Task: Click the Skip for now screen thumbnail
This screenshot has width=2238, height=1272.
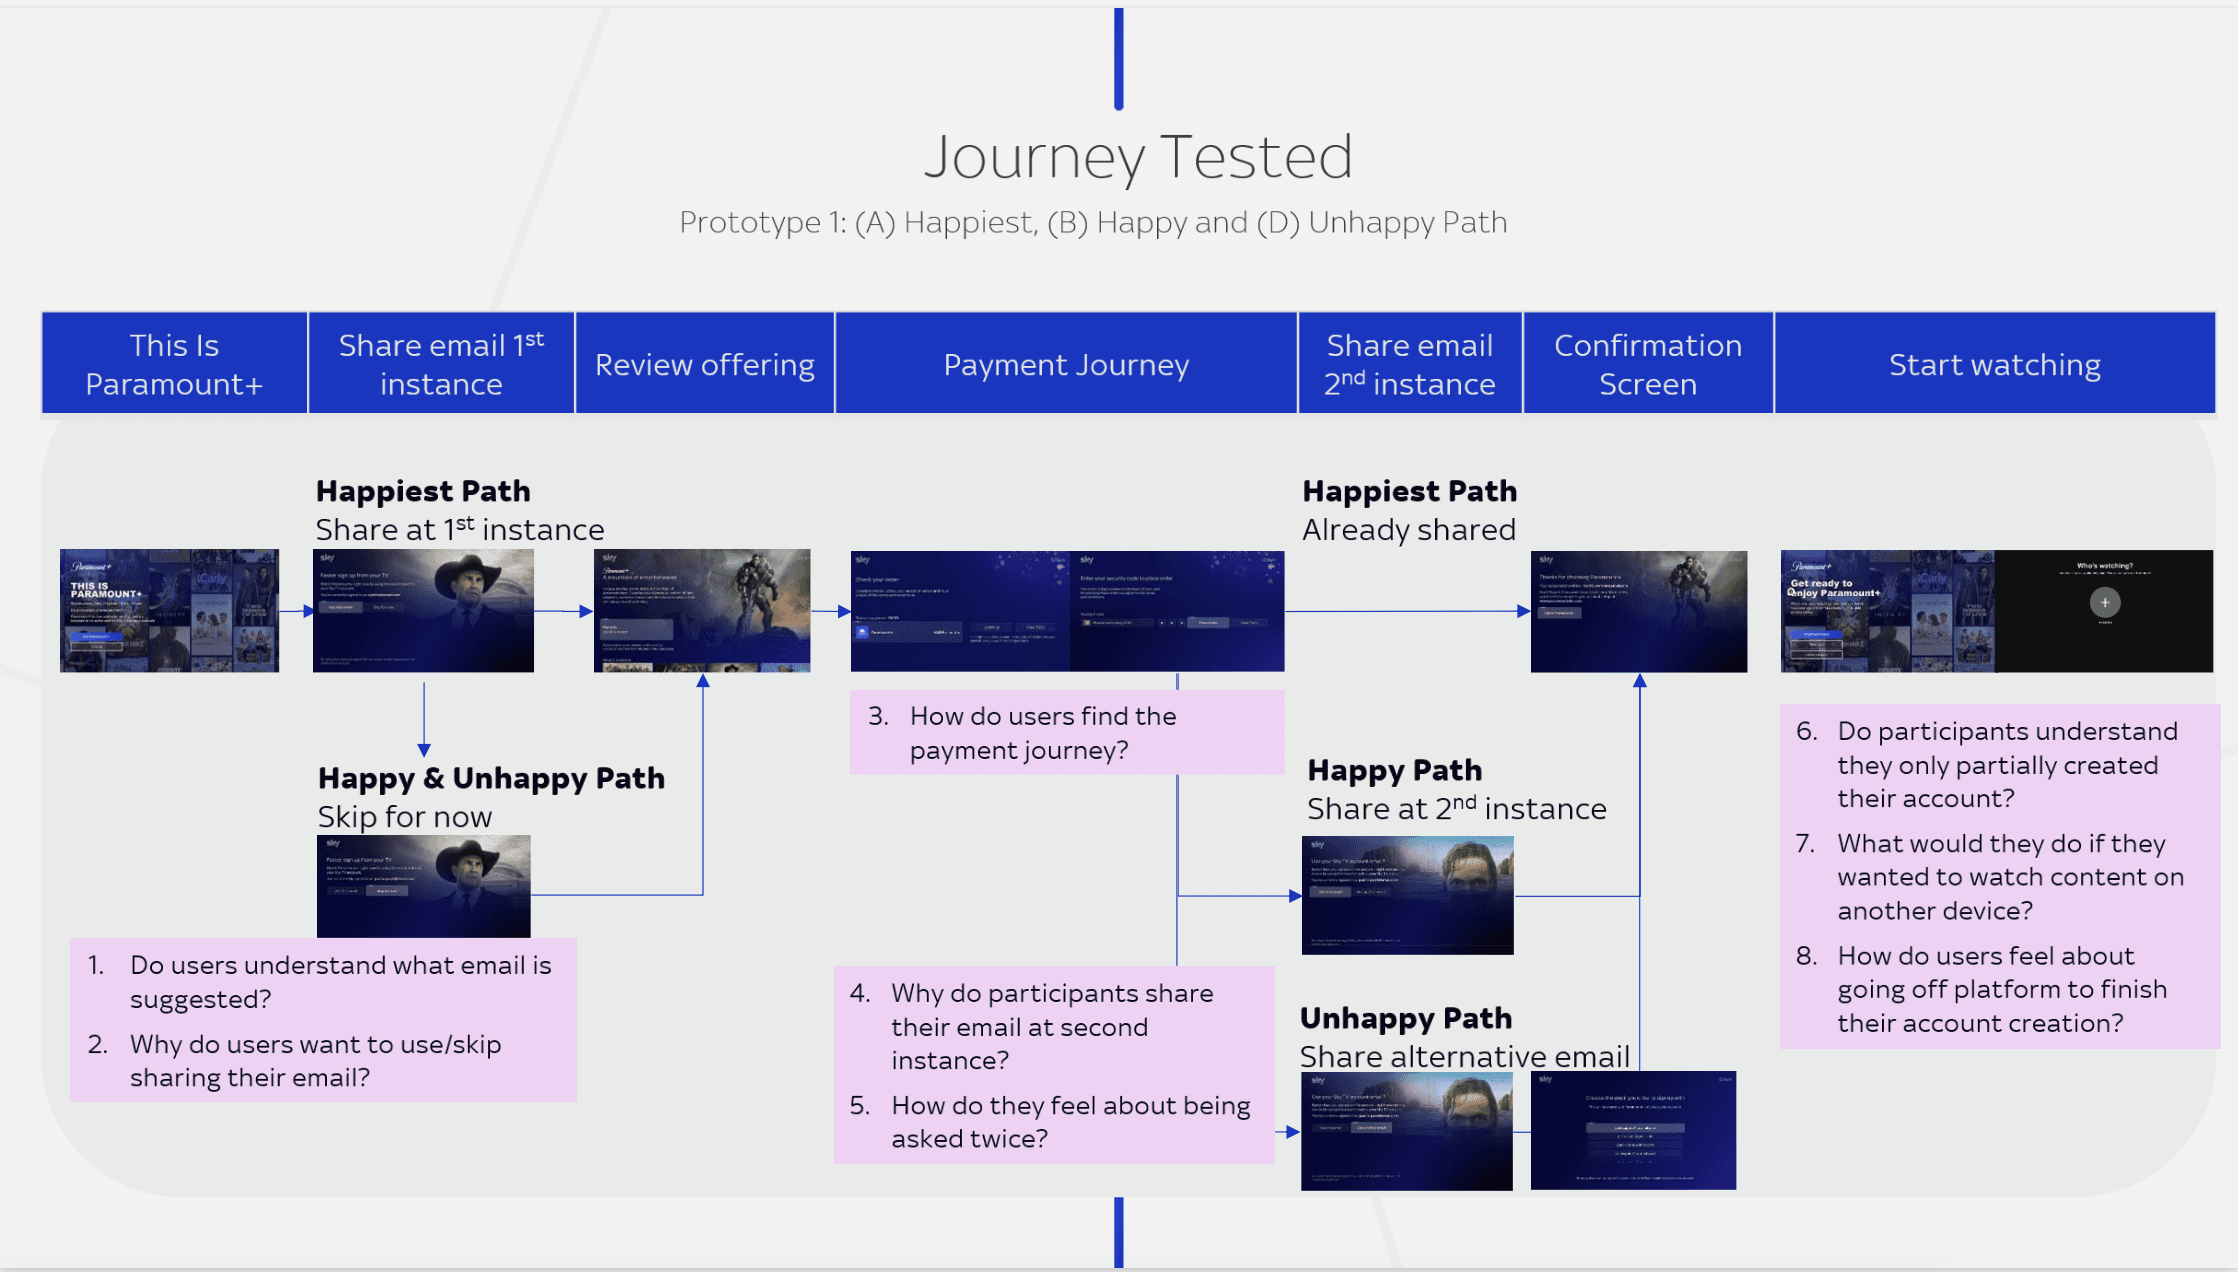Action: (423, 886)
